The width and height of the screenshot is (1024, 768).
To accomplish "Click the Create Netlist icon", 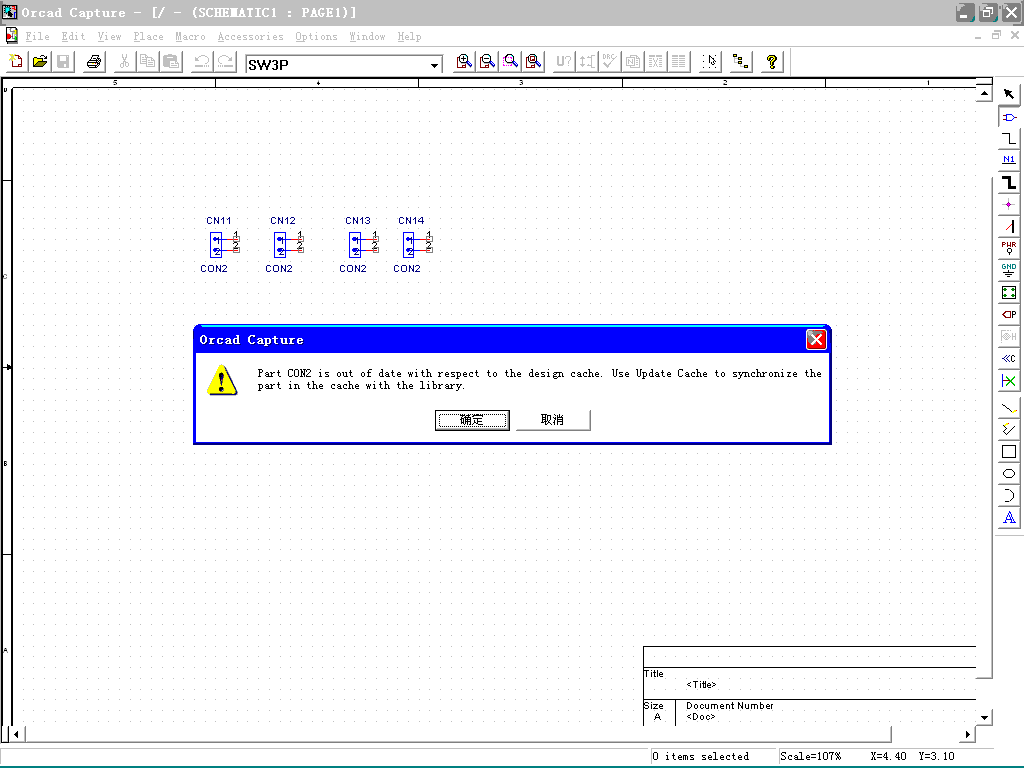I will pos(633,62).
